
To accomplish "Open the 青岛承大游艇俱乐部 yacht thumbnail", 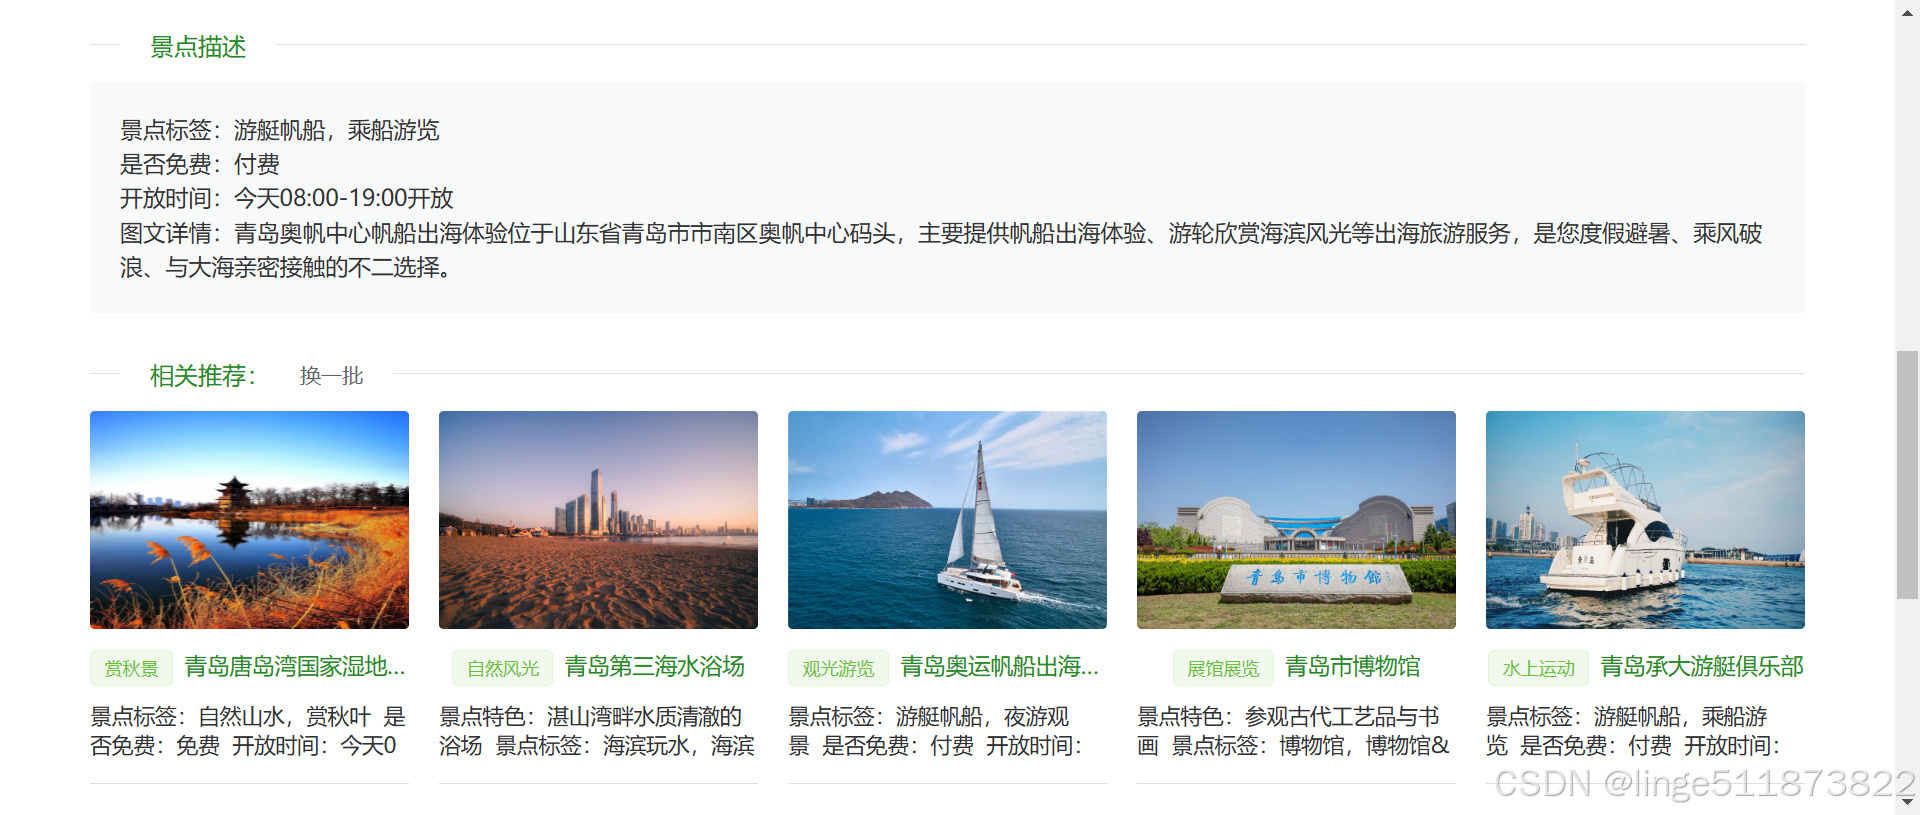I will 1645,520.
